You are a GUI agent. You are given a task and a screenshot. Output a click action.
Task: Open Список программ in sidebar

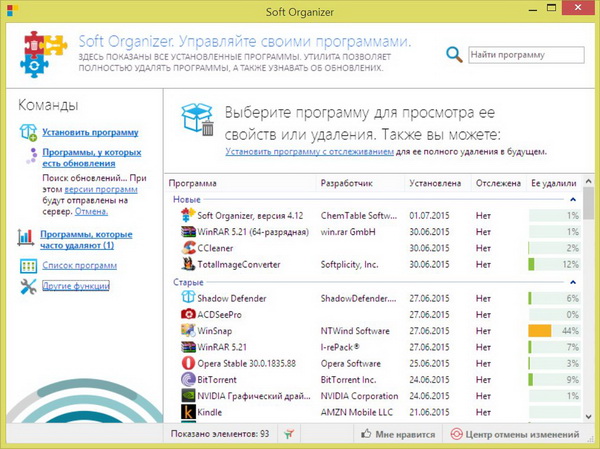coord(79,265)
